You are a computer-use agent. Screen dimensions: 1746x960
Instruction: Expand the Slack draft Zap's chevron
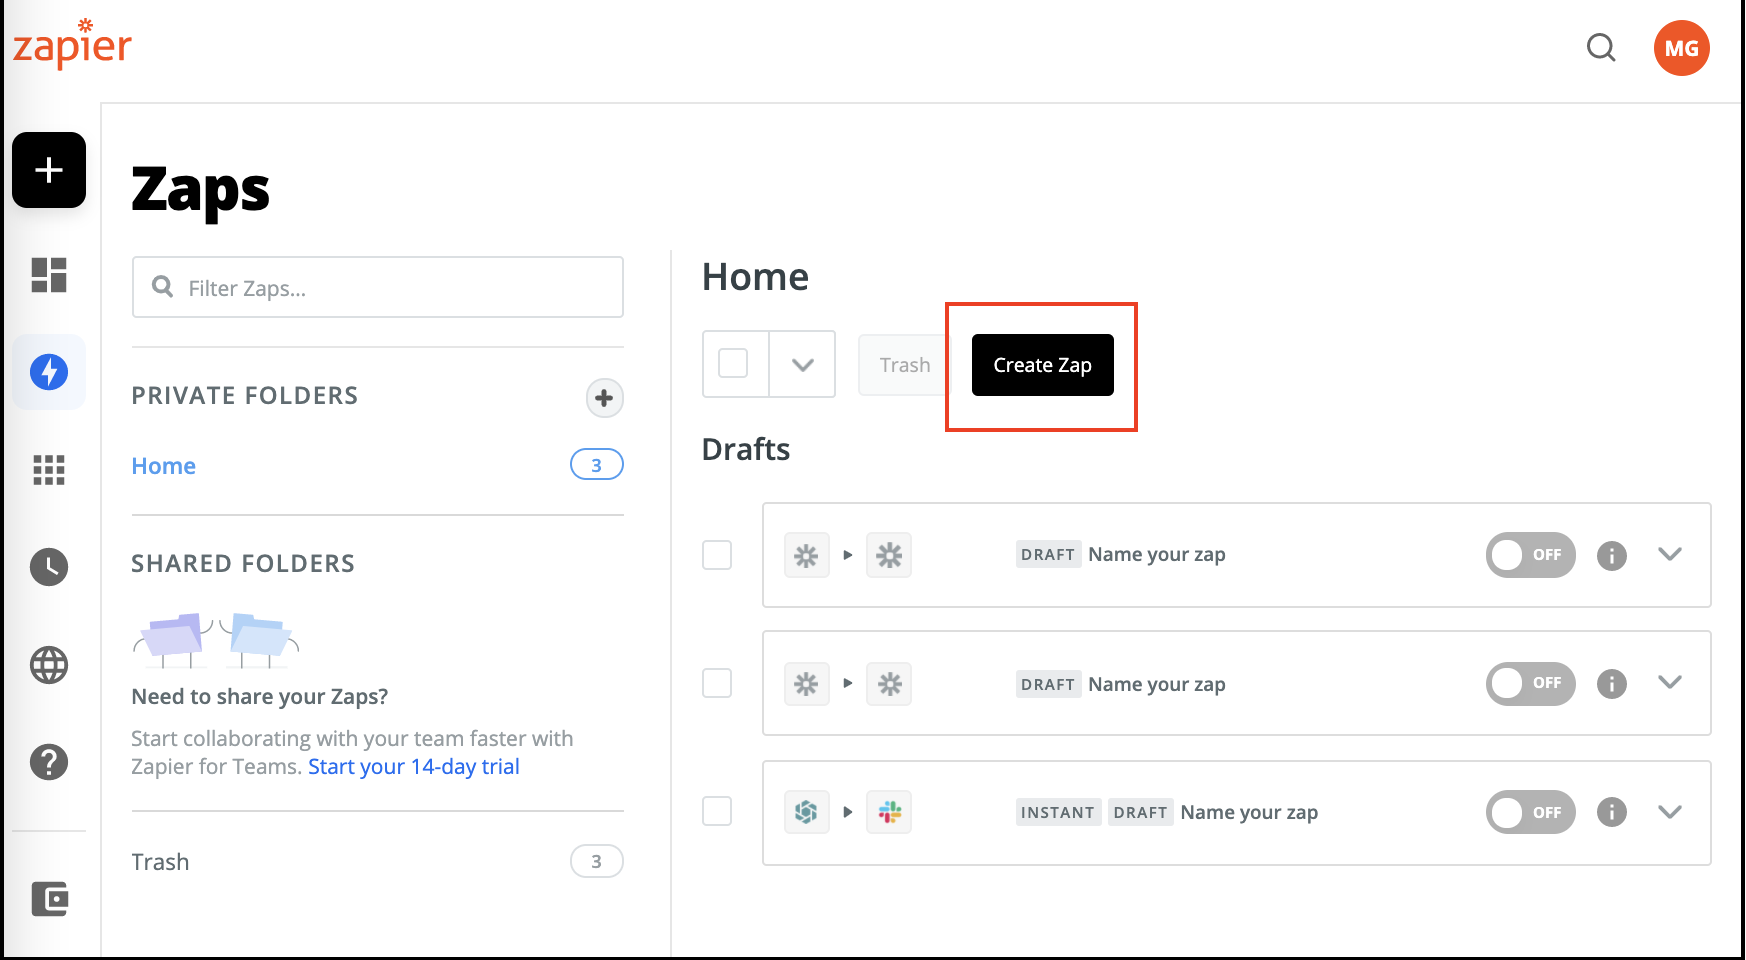coord(1669,812)
